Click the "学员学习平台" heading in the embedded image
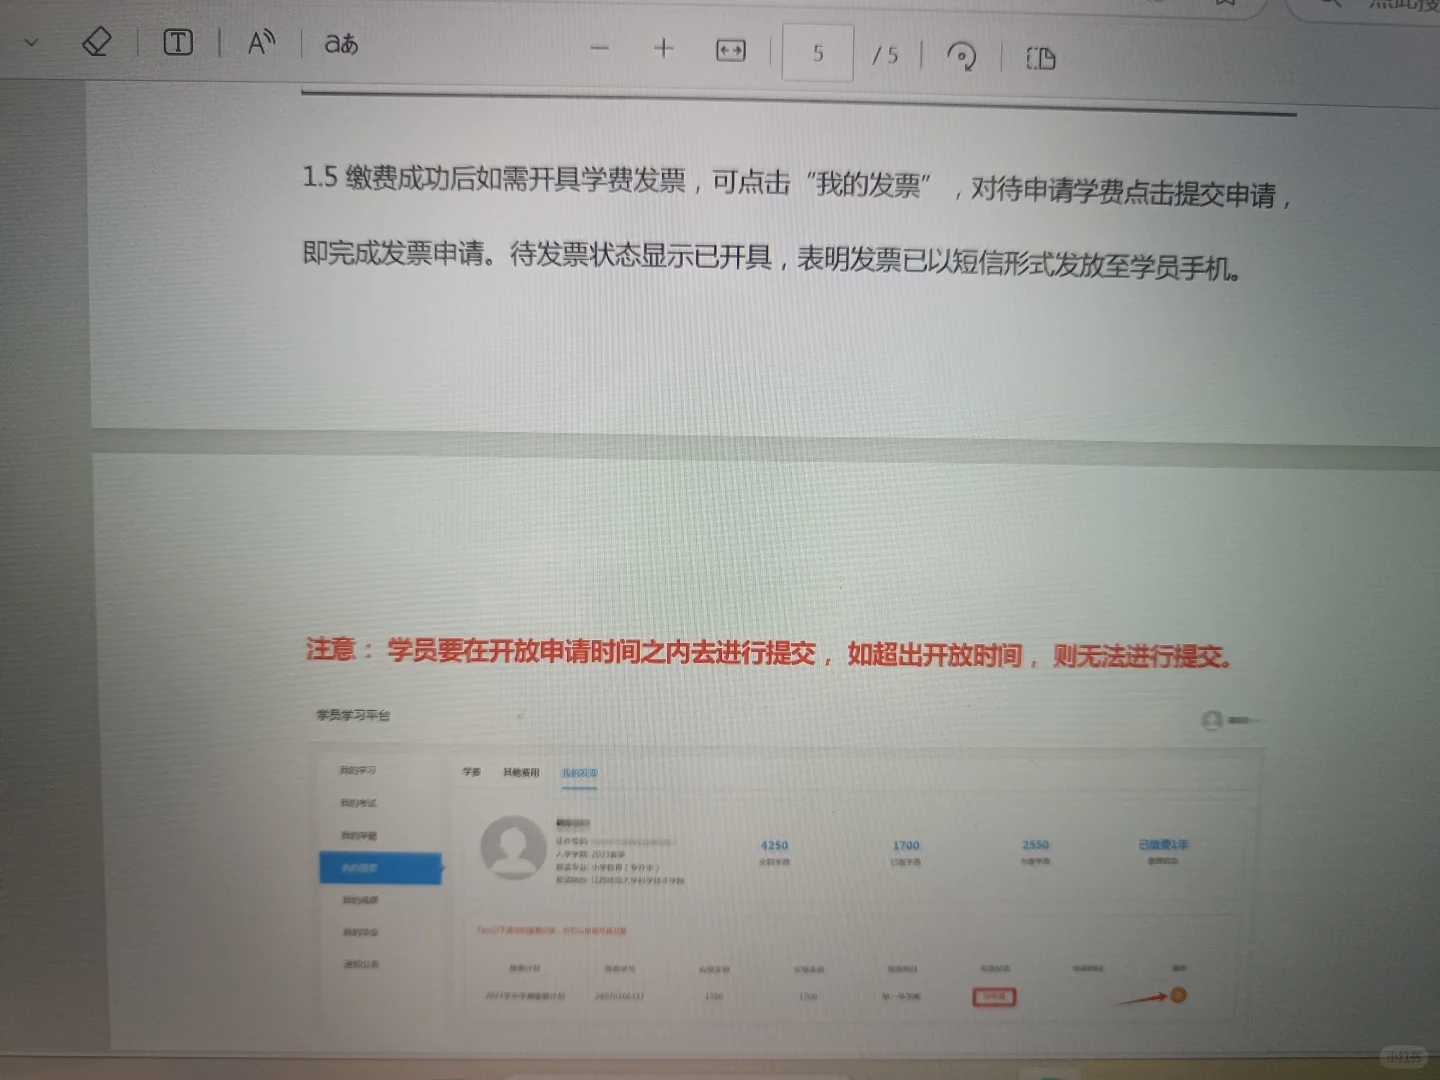 (353, 715)
